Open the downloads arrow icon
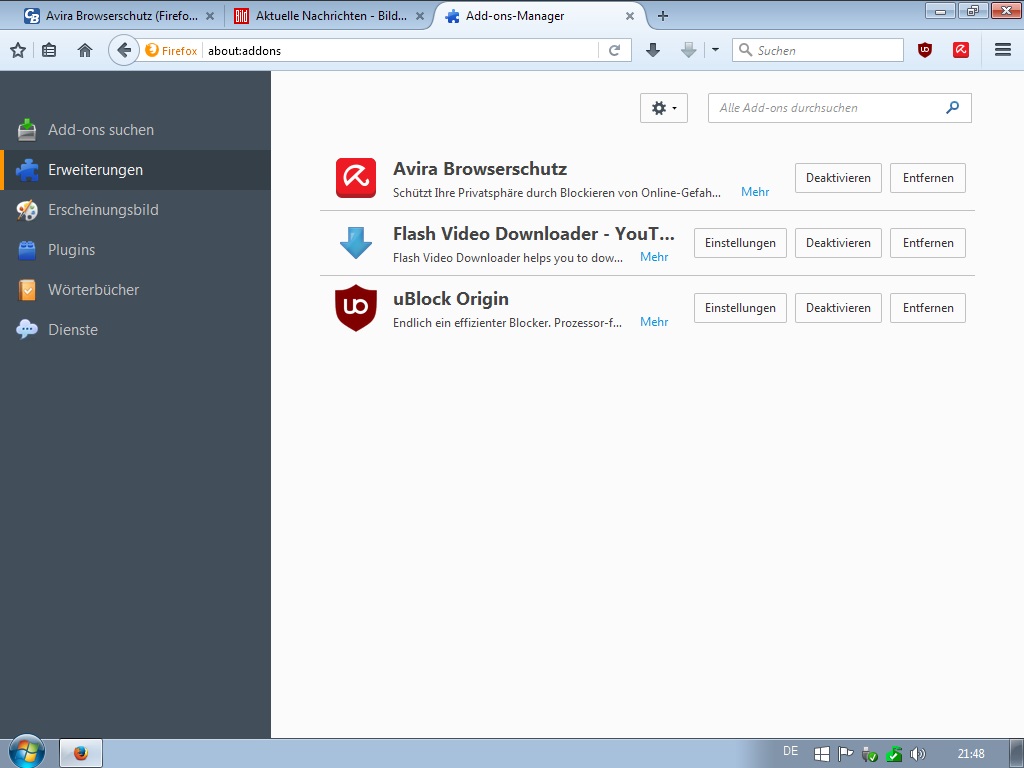 pos(652,50)
